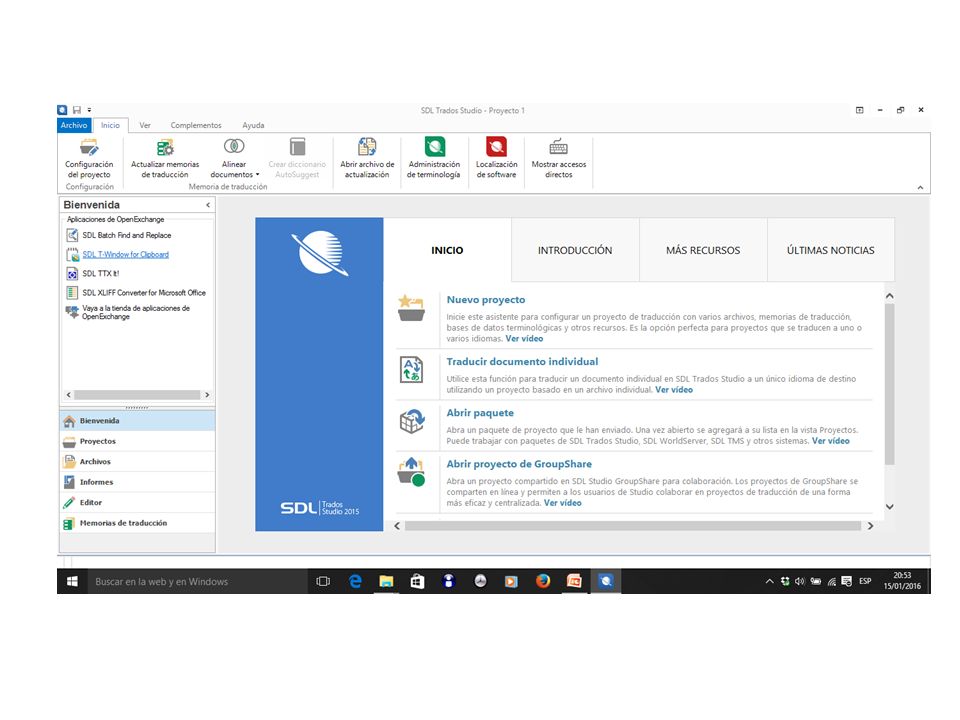Viewport: 960px width, 720px height.
Task: Open Alinear documentos dropdown
Action: pyautogui.click(x=234, y=159)
